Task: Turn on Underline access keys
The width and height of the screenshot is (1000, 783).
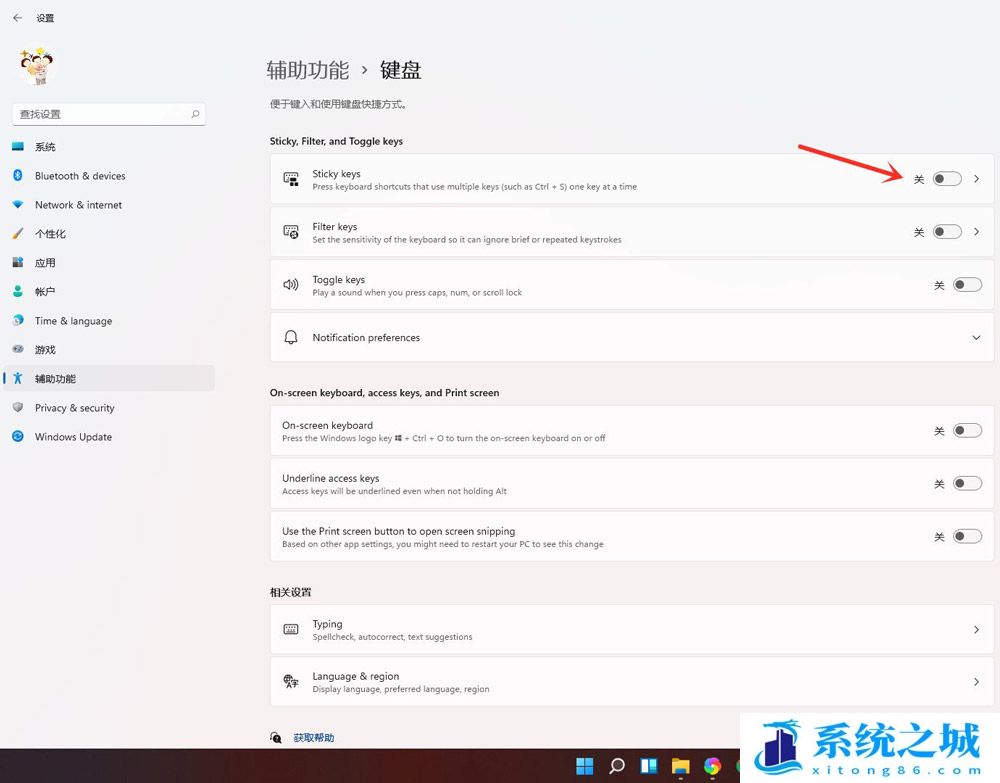Action: pos(966,484)
